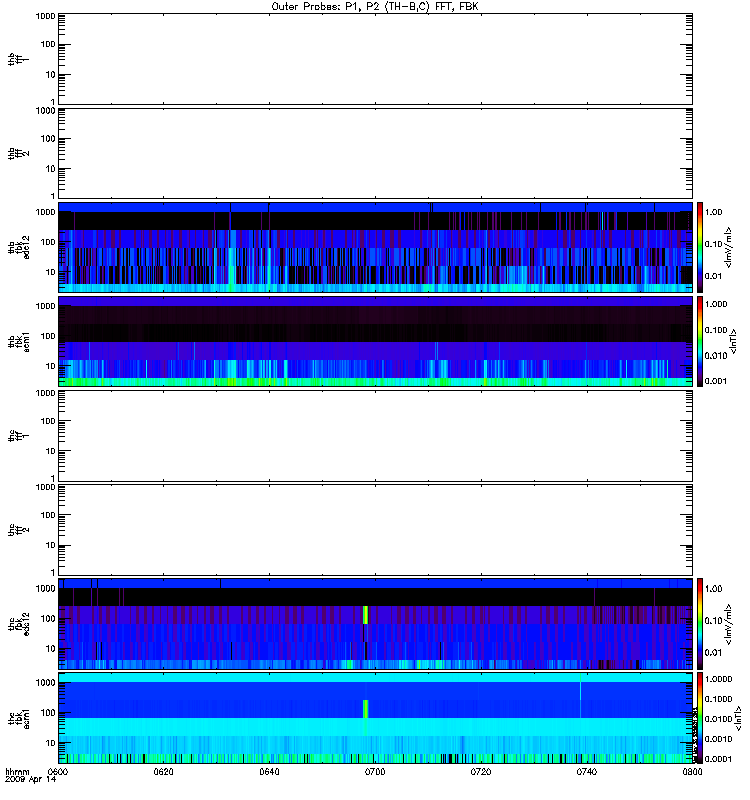Click the thc fbk scm1 panel label
The image size is (750, 800).
(18, 718)
